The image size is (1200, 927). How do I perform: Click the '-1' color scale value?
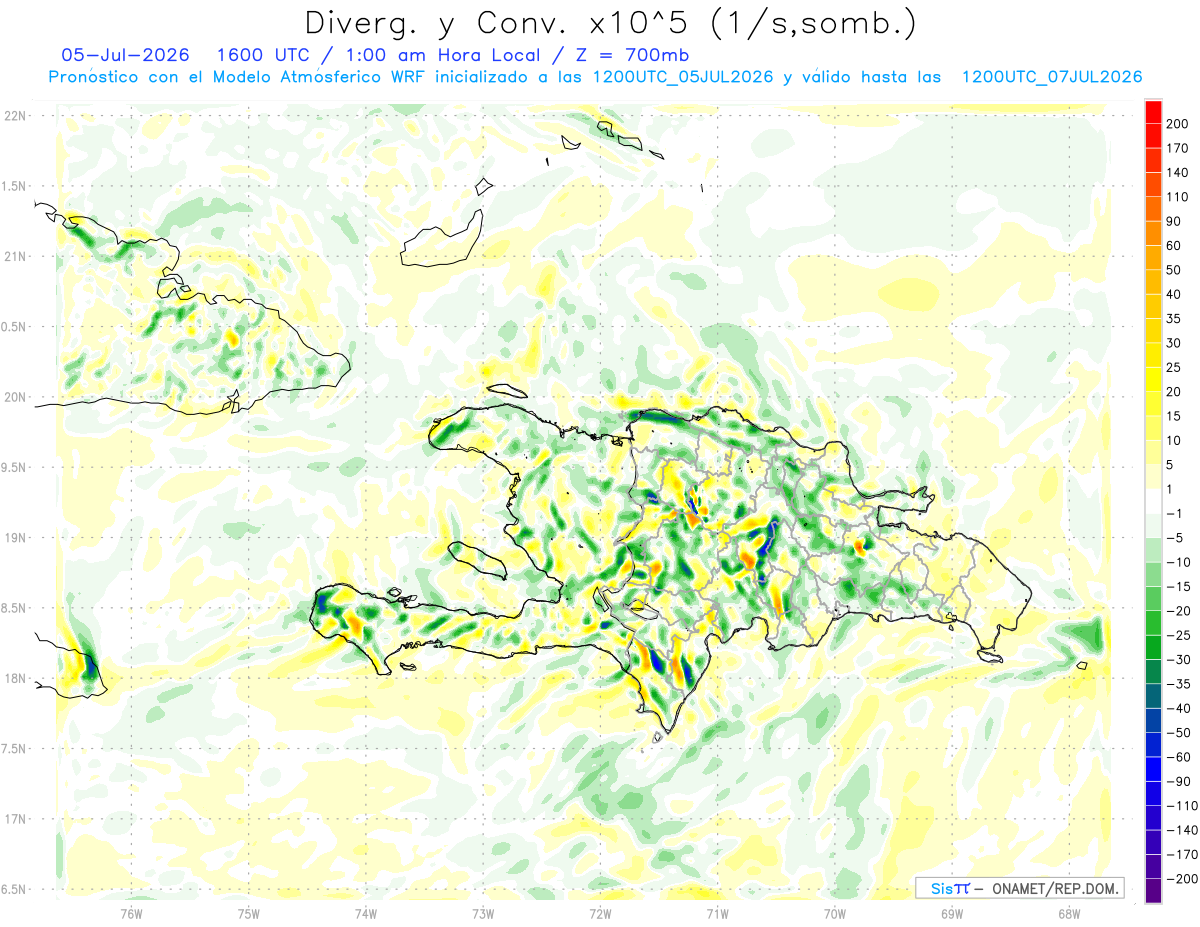coord(1174,513)
